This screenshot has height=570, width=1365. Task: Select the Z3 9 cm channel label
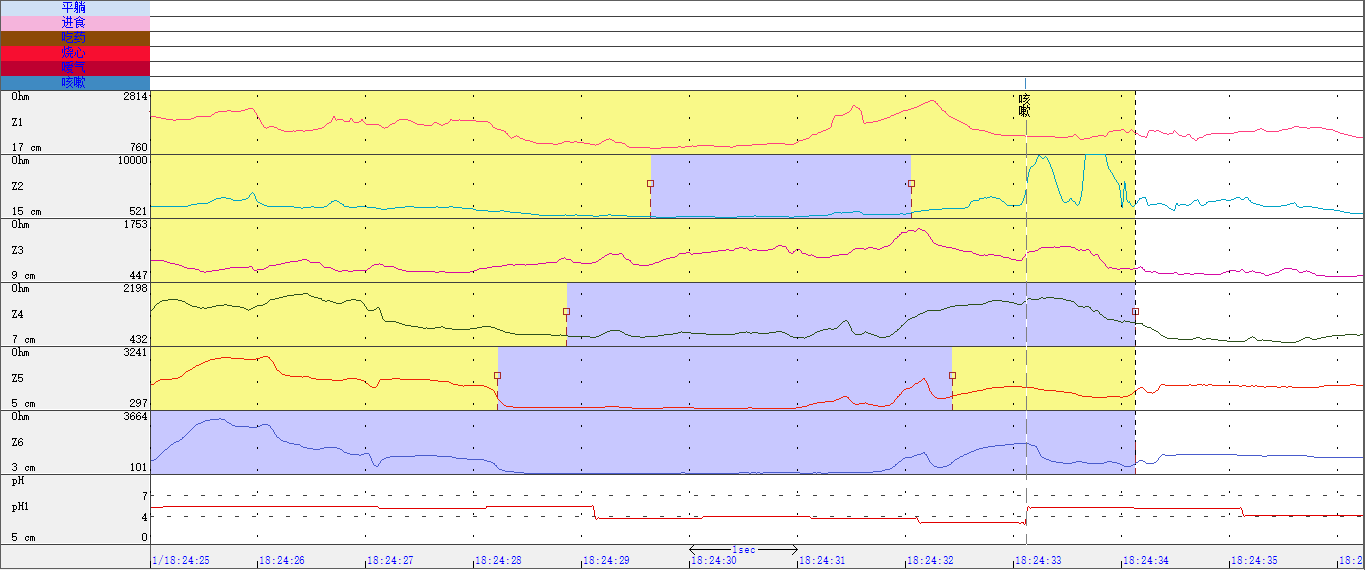click(17, 250)
